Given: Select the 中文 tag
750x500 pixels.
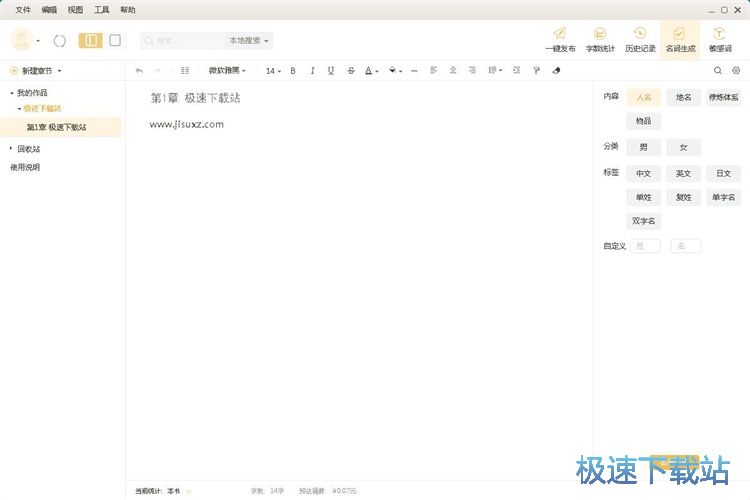Looking at the screenshot, I should (643, 174).
